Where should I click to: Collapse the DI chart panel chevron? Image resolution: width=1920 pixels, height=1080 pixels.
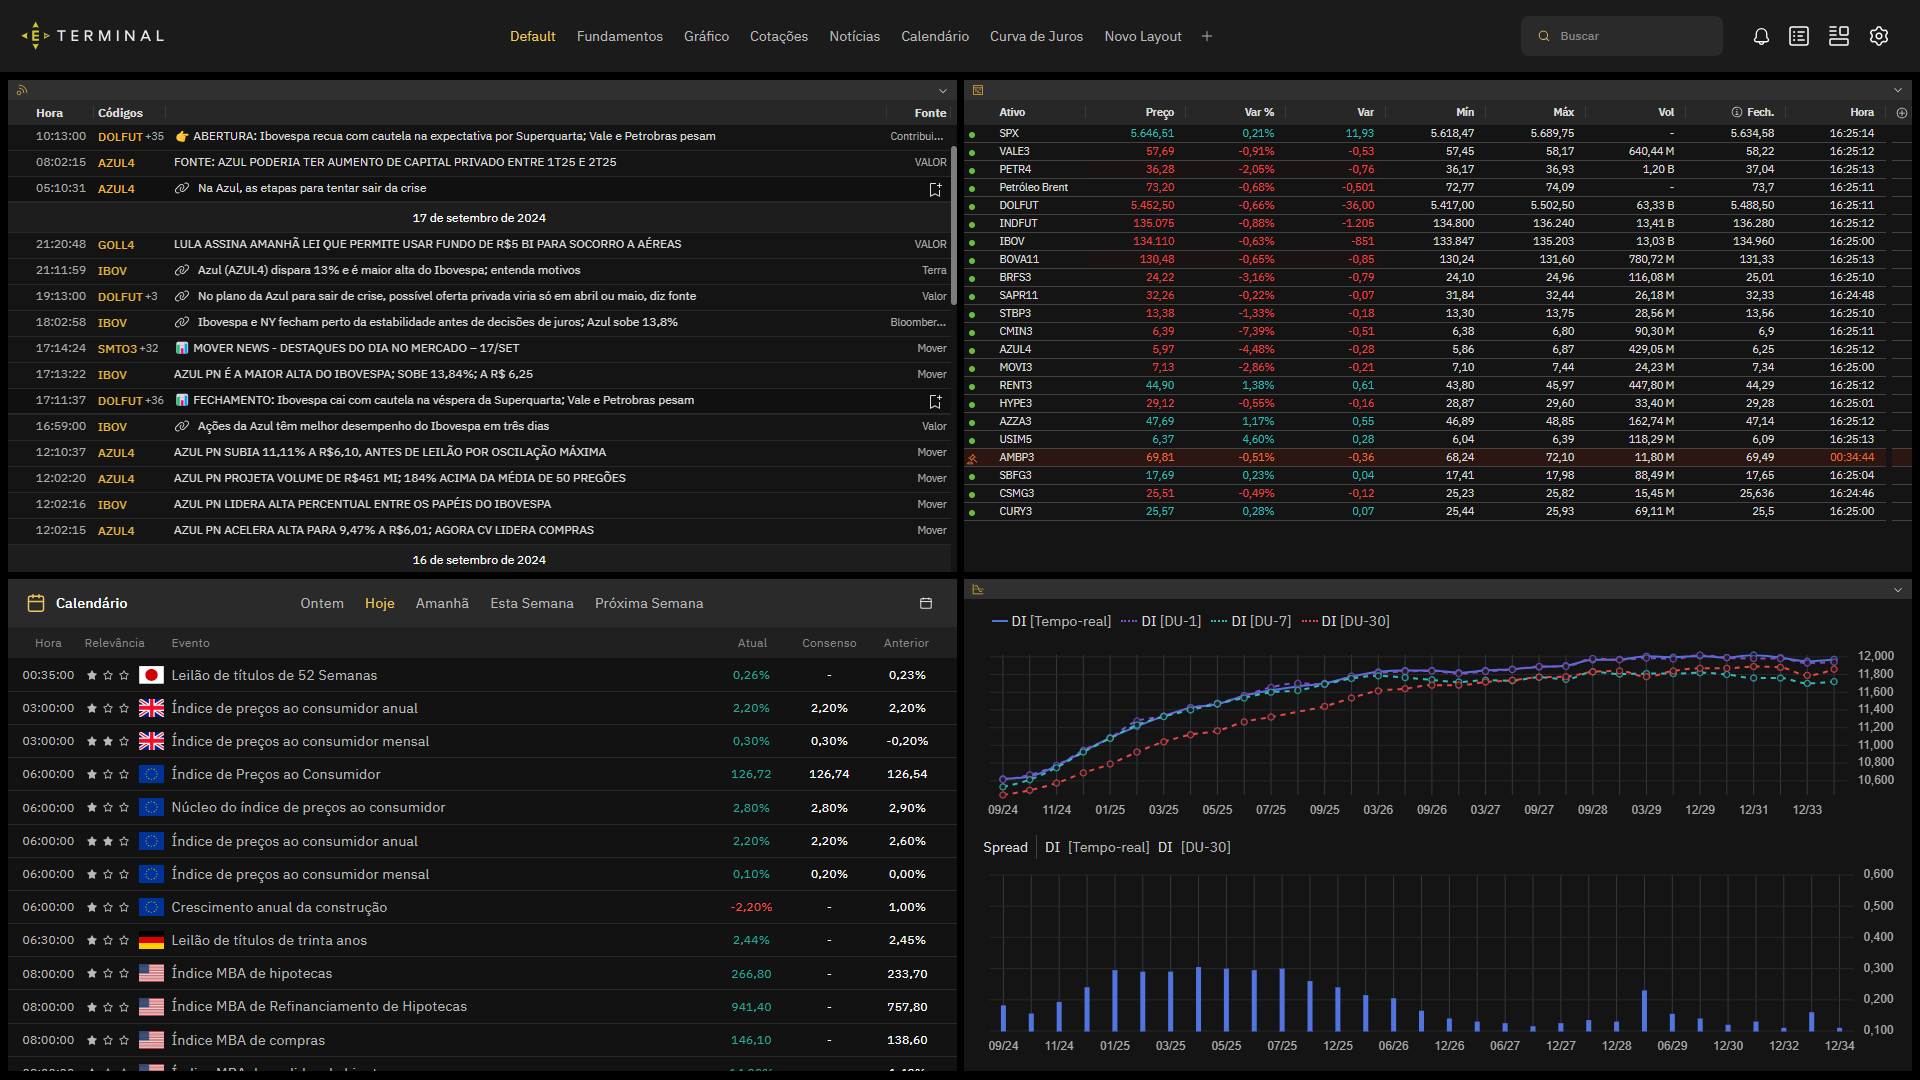[x=1898, y=590]
